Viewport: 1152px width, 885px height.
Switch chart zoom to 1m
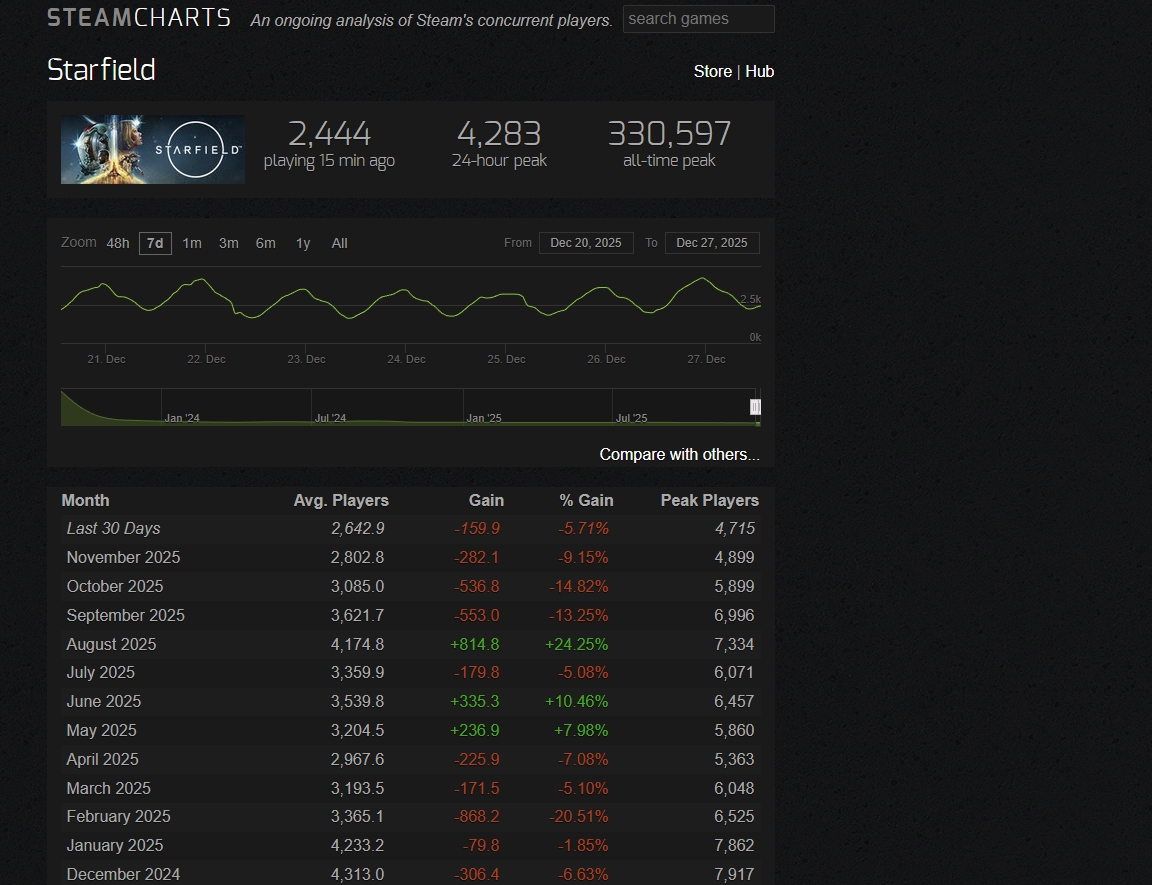[192, 243]
